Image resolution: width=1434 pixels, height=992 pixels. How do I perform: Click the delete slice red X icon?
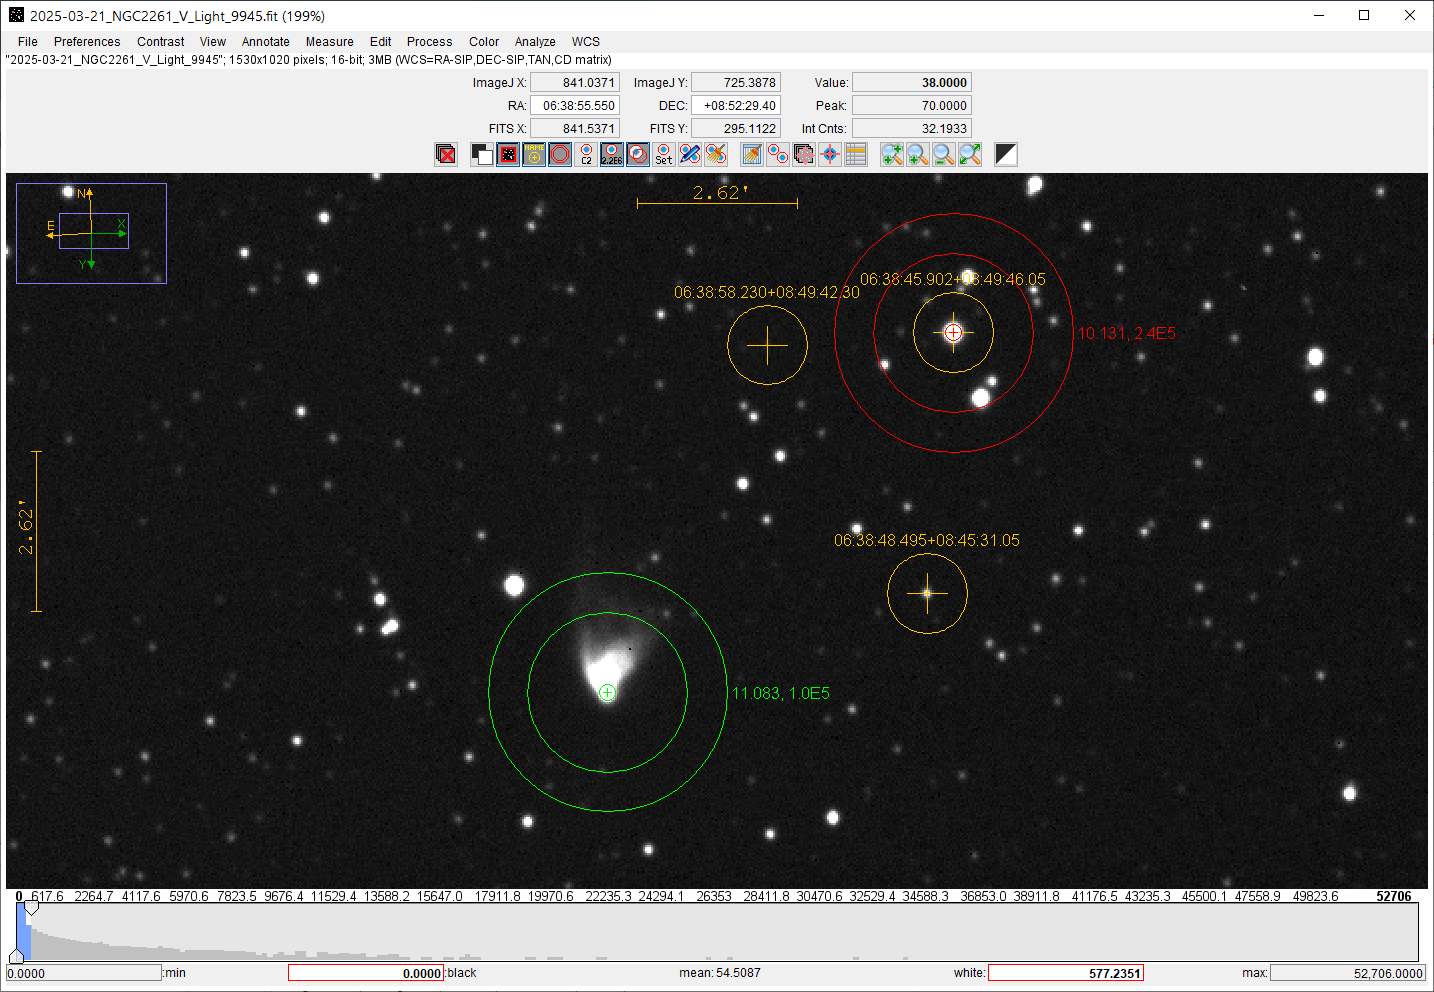(446, 154)
